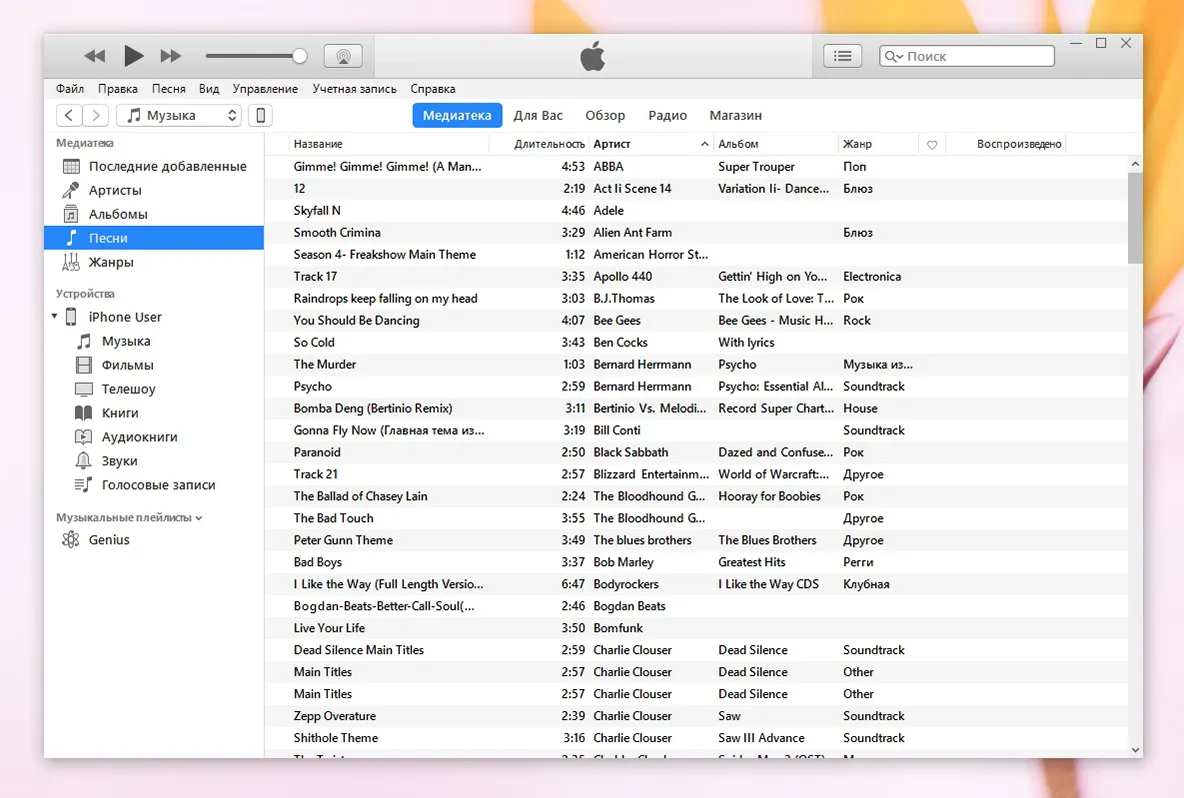Go back with the left arrow button

point(69,115)
